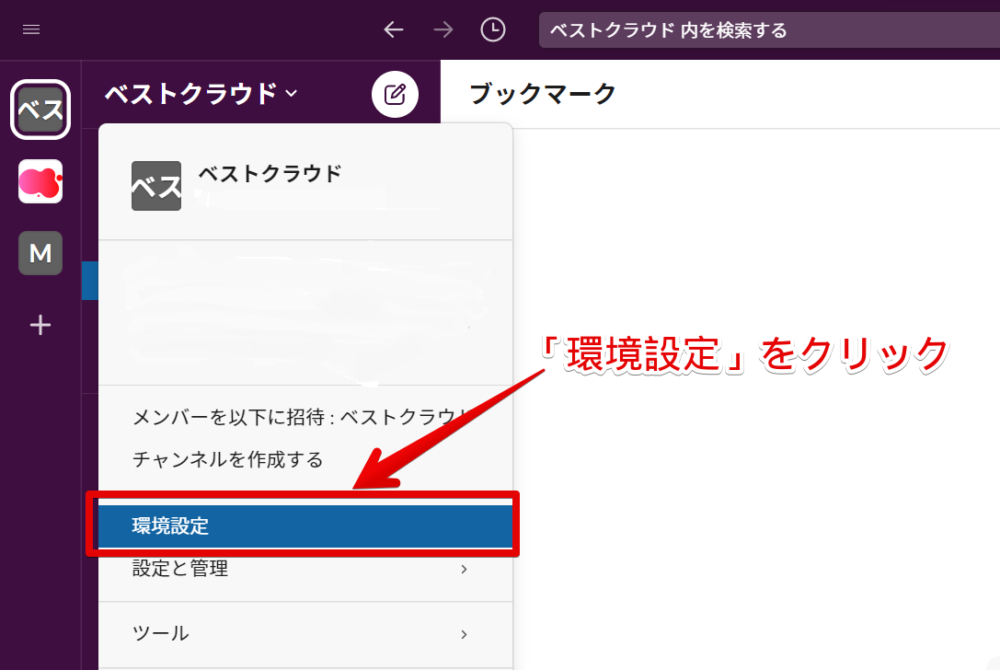Open the new message compose pencil icon
The width and height of the screenshot is (1000, 670).
395,93
